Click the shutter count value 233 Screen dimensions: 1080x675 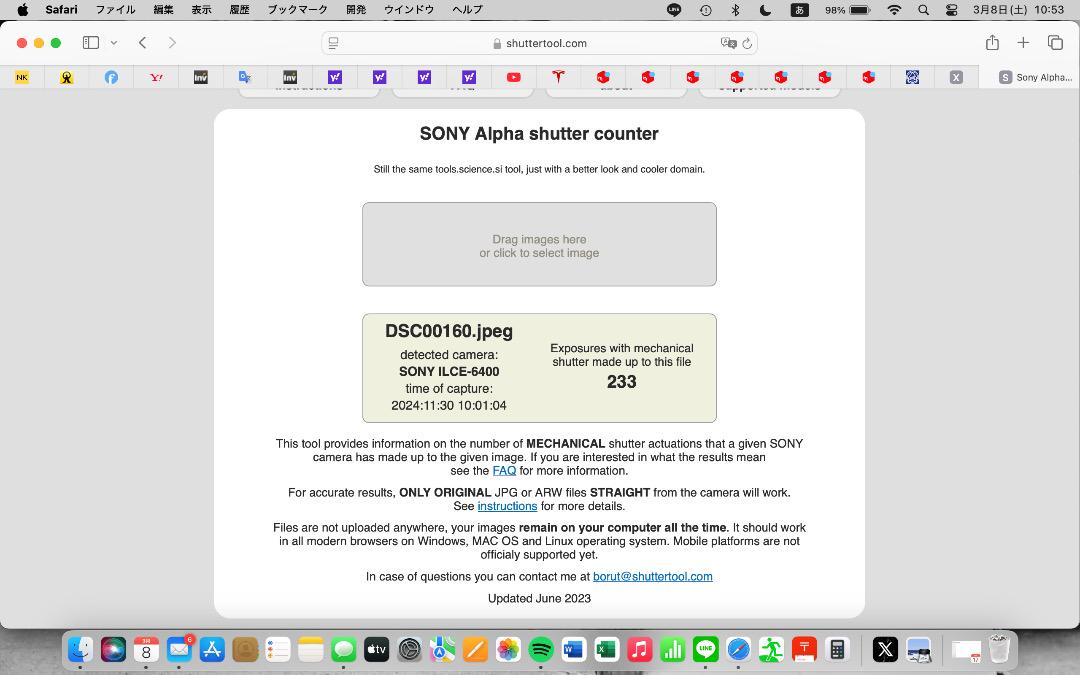621,382
